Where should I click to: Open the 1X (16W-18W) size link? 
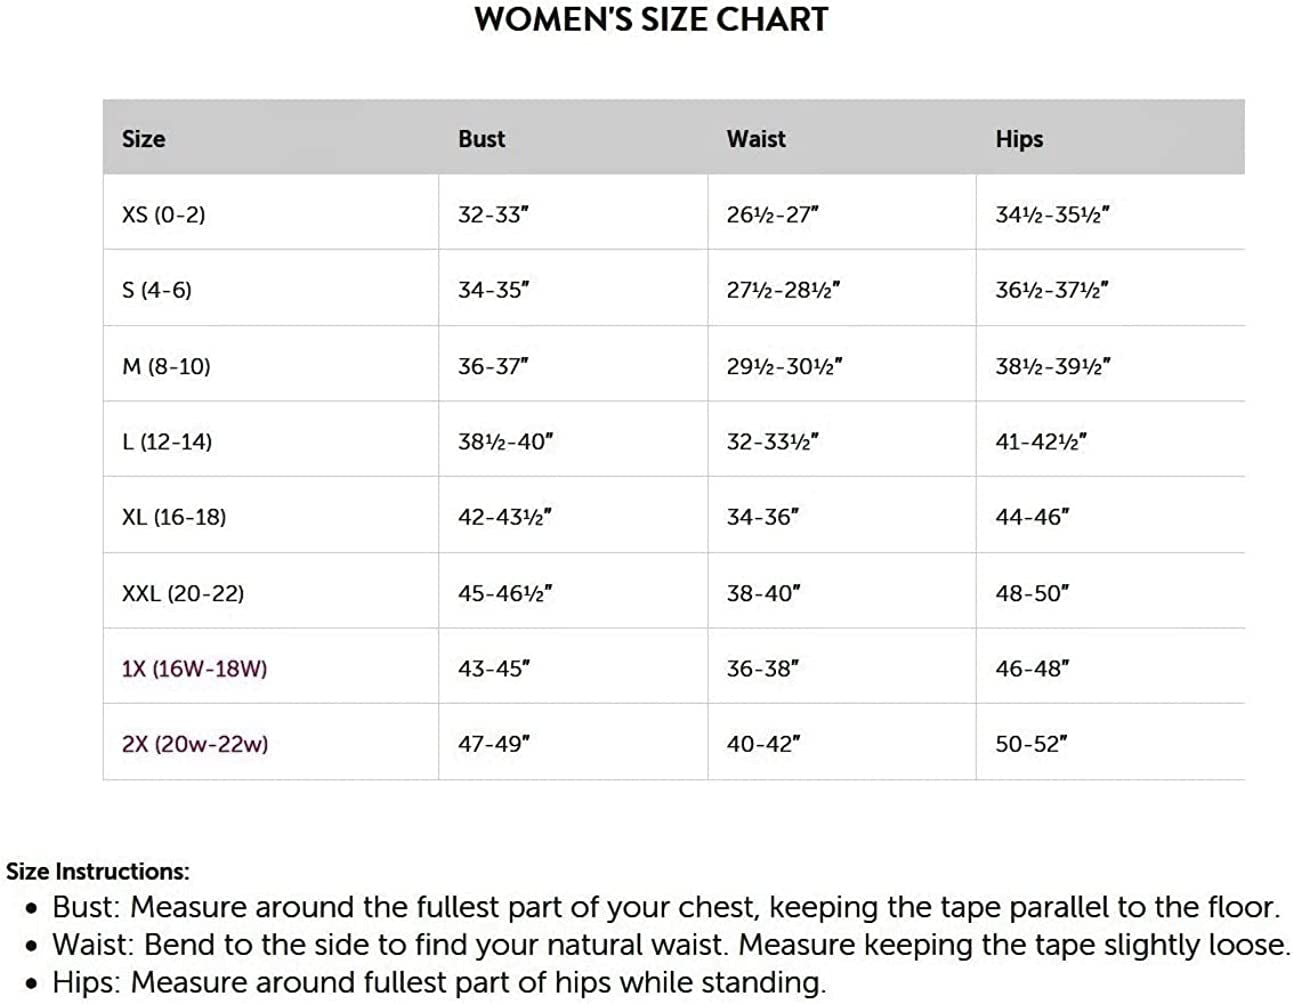pyautogui.click(x=195, y=668)
